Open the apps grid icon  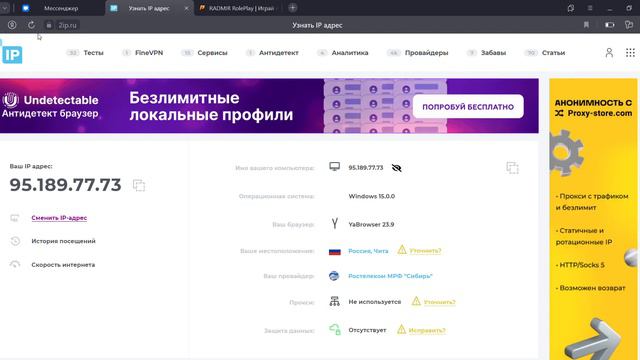630,53
